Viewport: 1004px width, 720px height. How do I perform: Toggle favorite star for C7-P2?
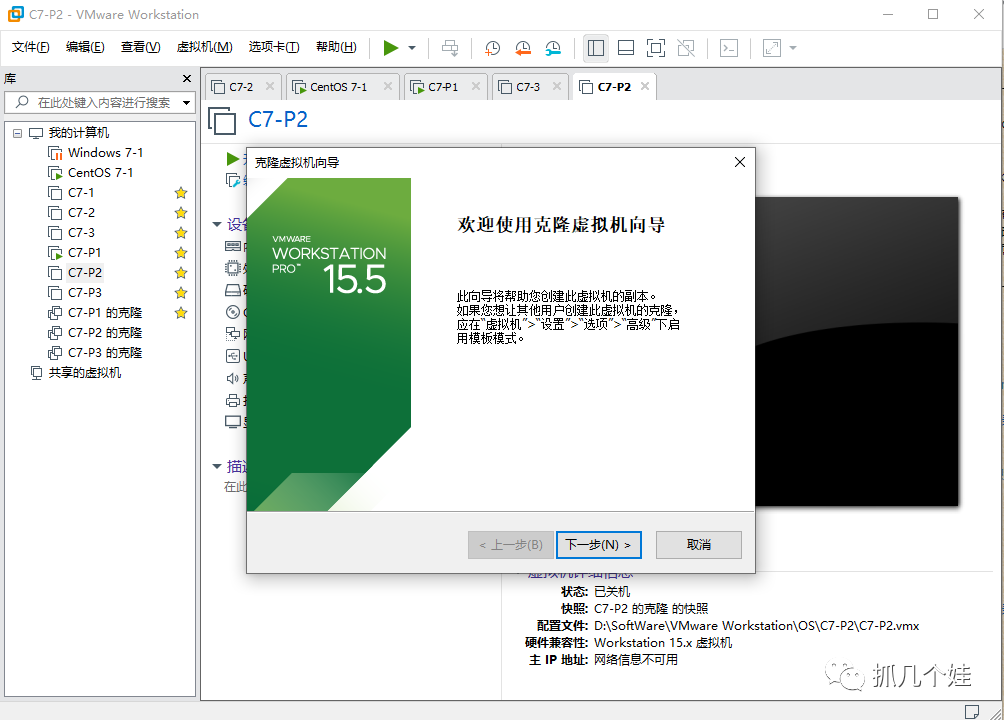pyautogui.click(x=181, y=272)
